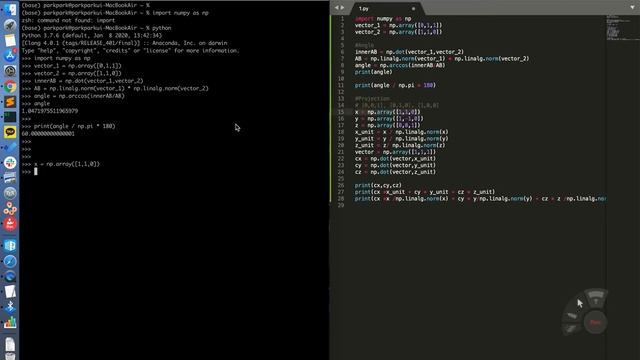Open the Notes app in the dock

point(10,40)
